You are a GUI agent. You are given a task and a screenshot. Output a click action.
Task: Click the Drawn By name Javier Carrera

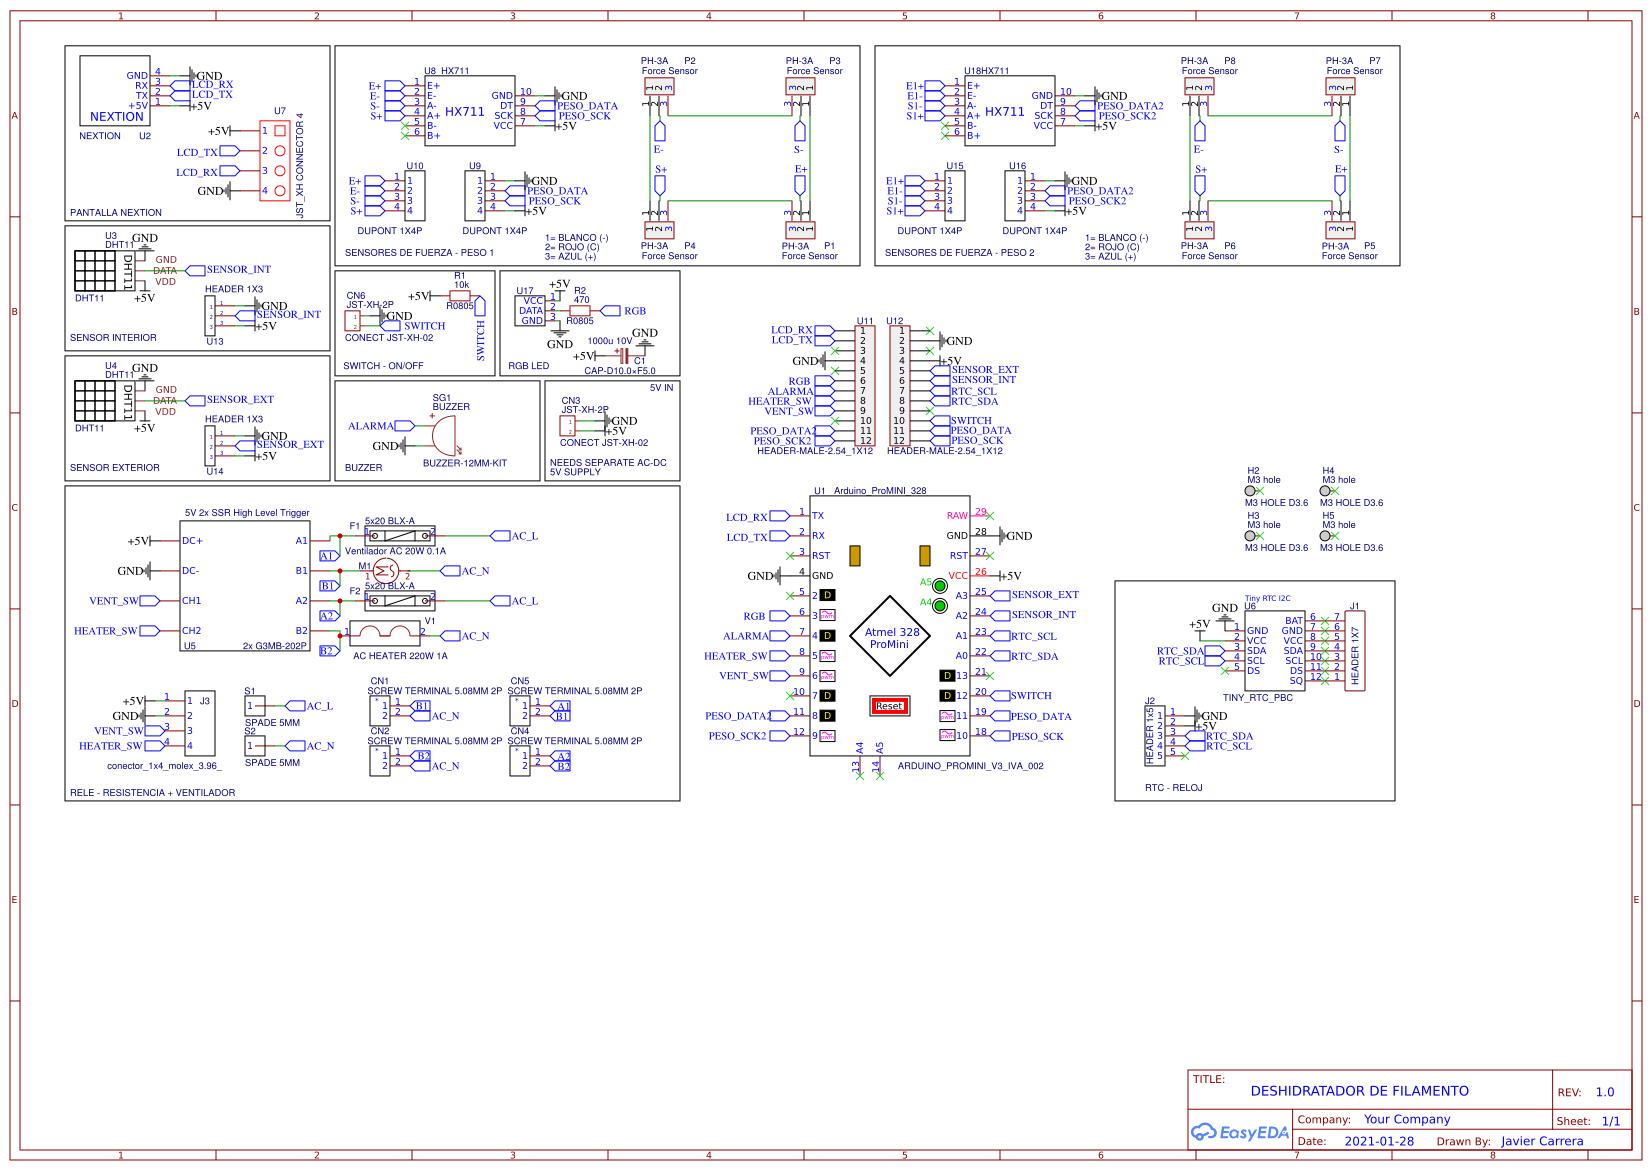pos(1541,1141)
